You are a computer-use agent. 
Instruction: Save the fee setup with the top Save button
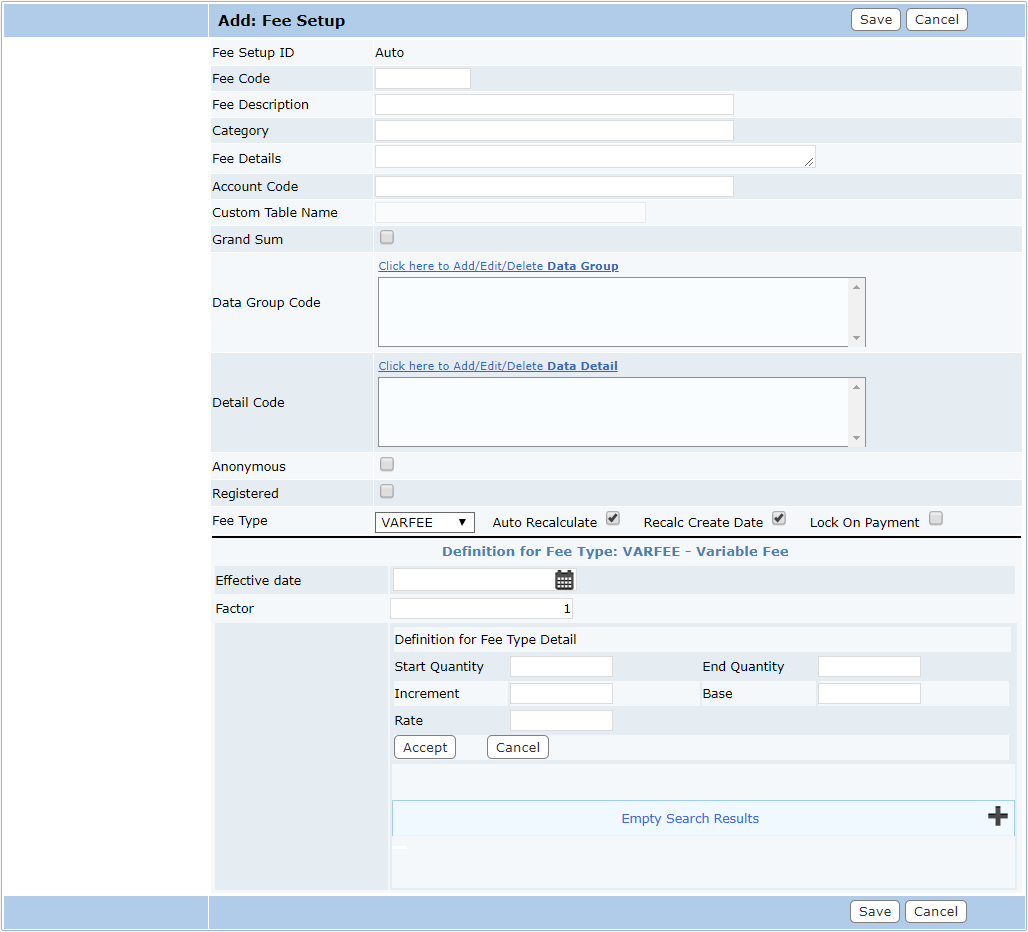click(x=875, y=19)
